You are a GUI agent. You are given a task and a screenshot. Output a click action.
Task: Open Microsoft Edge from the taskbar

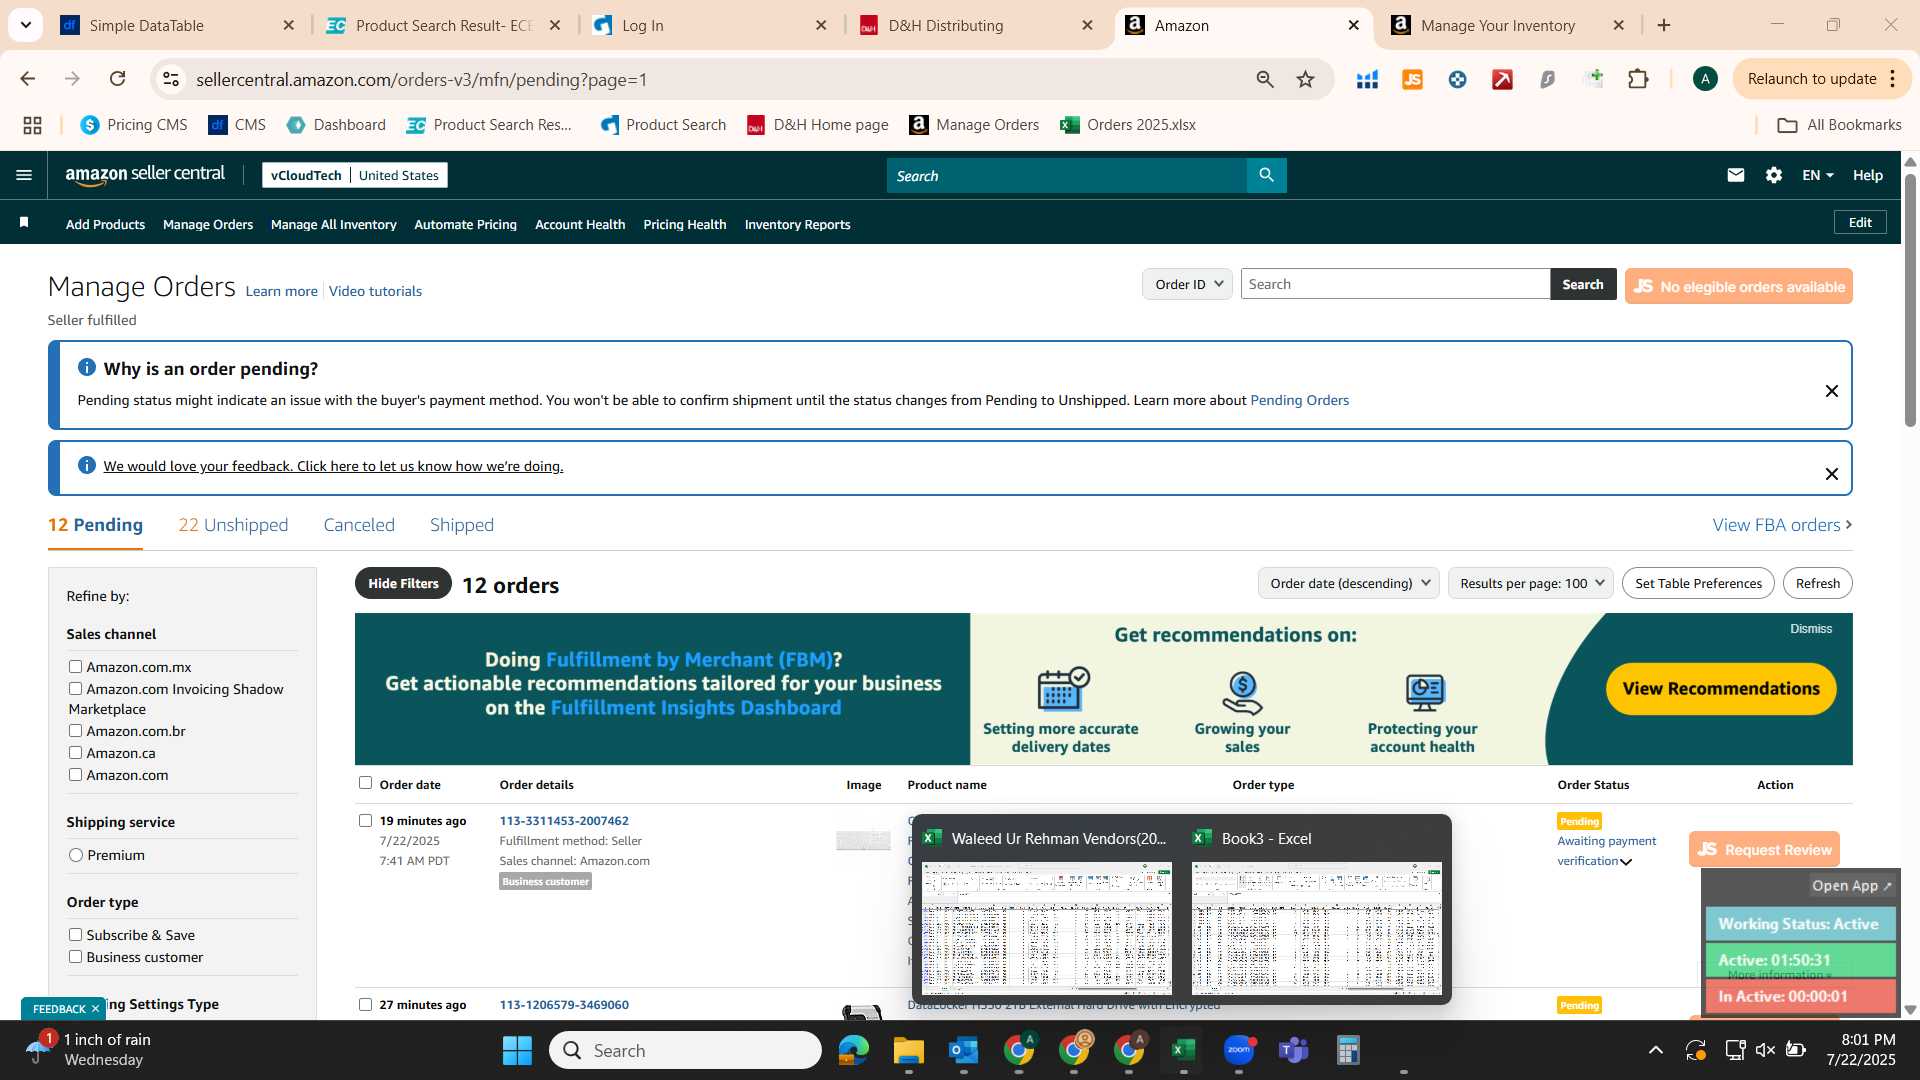[x=853, y=1050]
